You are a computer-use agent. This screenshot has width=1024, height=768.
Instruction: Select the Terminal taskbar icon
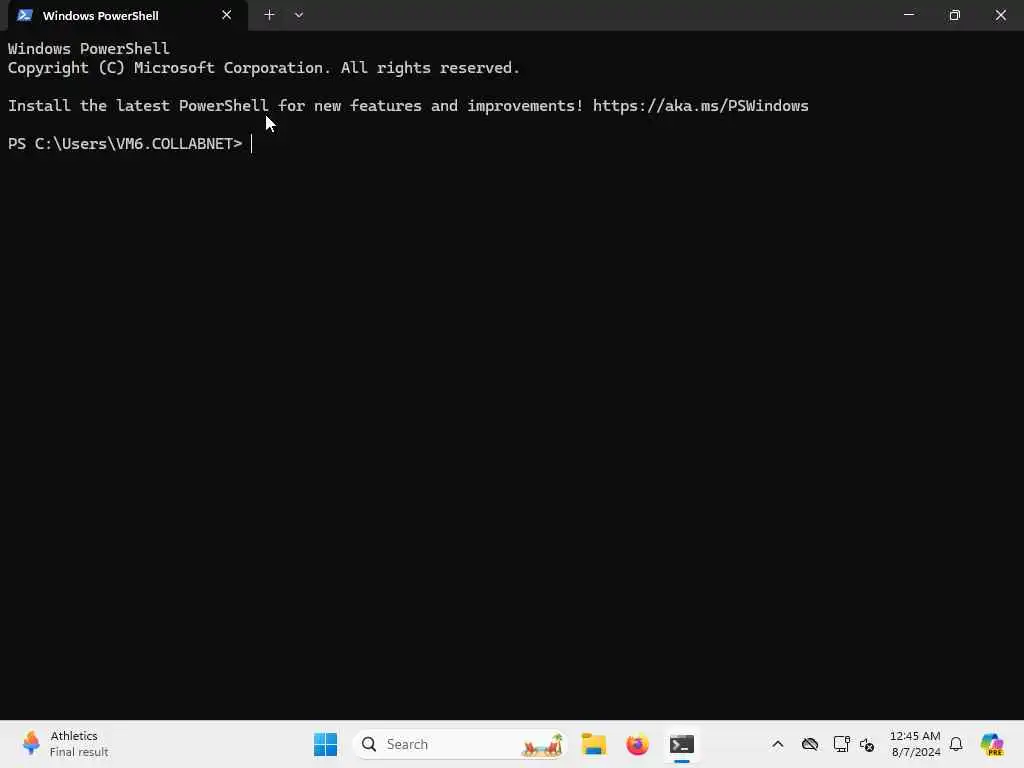click(x=681, y=744)
